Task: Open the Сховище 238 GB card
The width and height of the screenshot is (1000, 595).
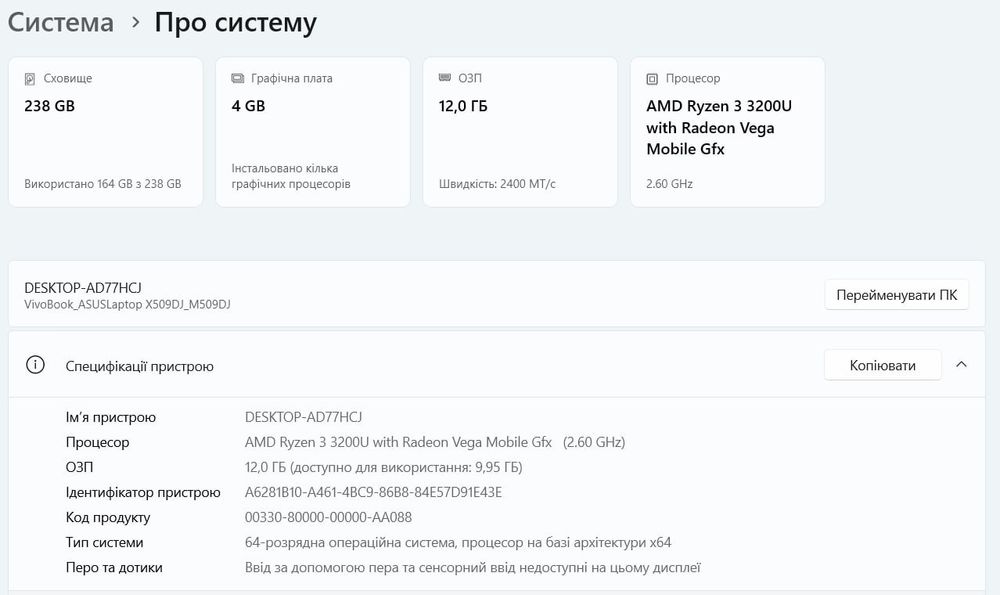Action: (x=105, y=132)
